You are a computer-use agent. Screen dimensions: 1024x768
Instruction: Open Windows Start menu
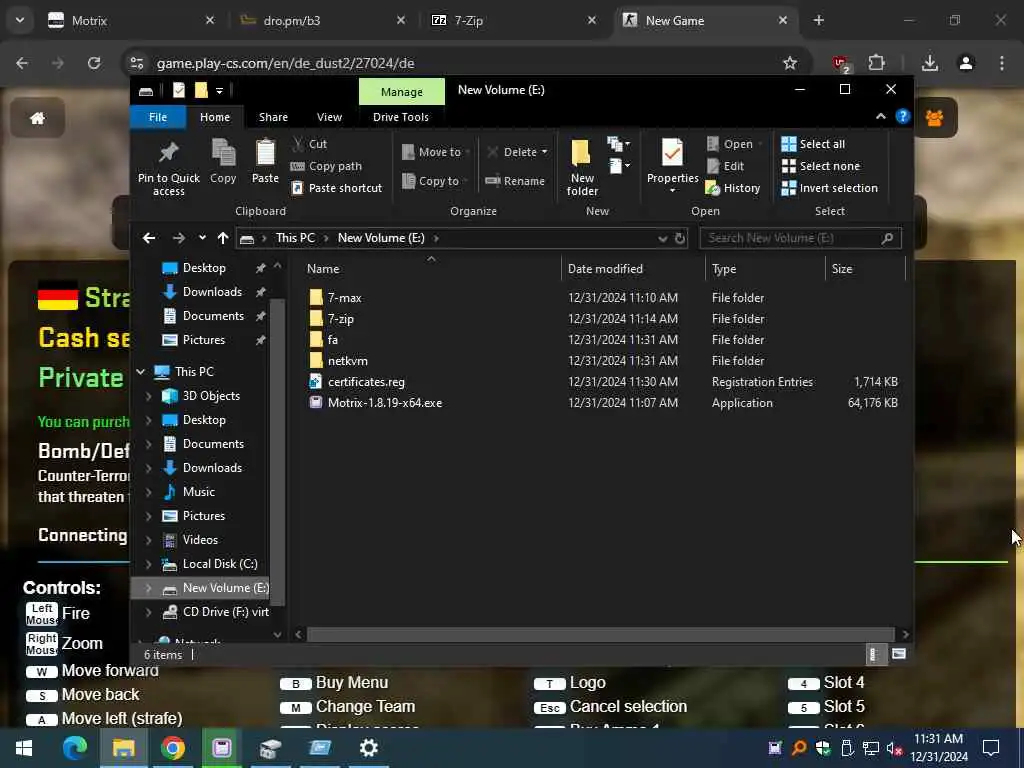pyautogui.click(x=24, y=748)
